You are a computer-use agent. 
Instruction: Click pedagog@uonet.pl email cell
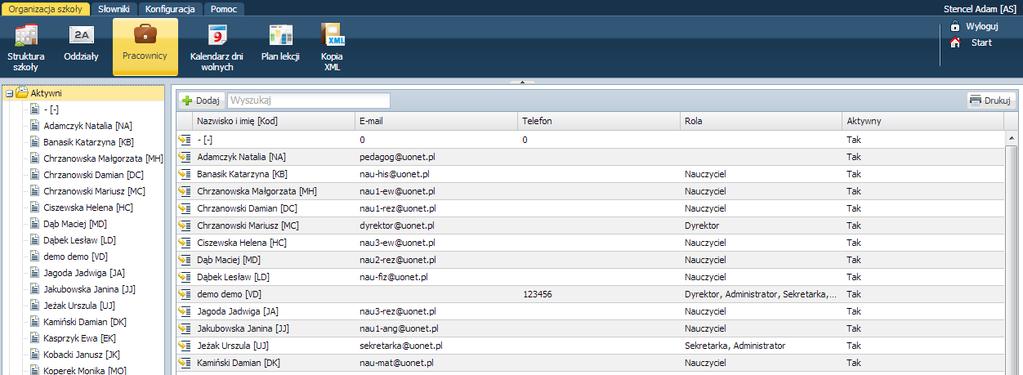[436, 157]
